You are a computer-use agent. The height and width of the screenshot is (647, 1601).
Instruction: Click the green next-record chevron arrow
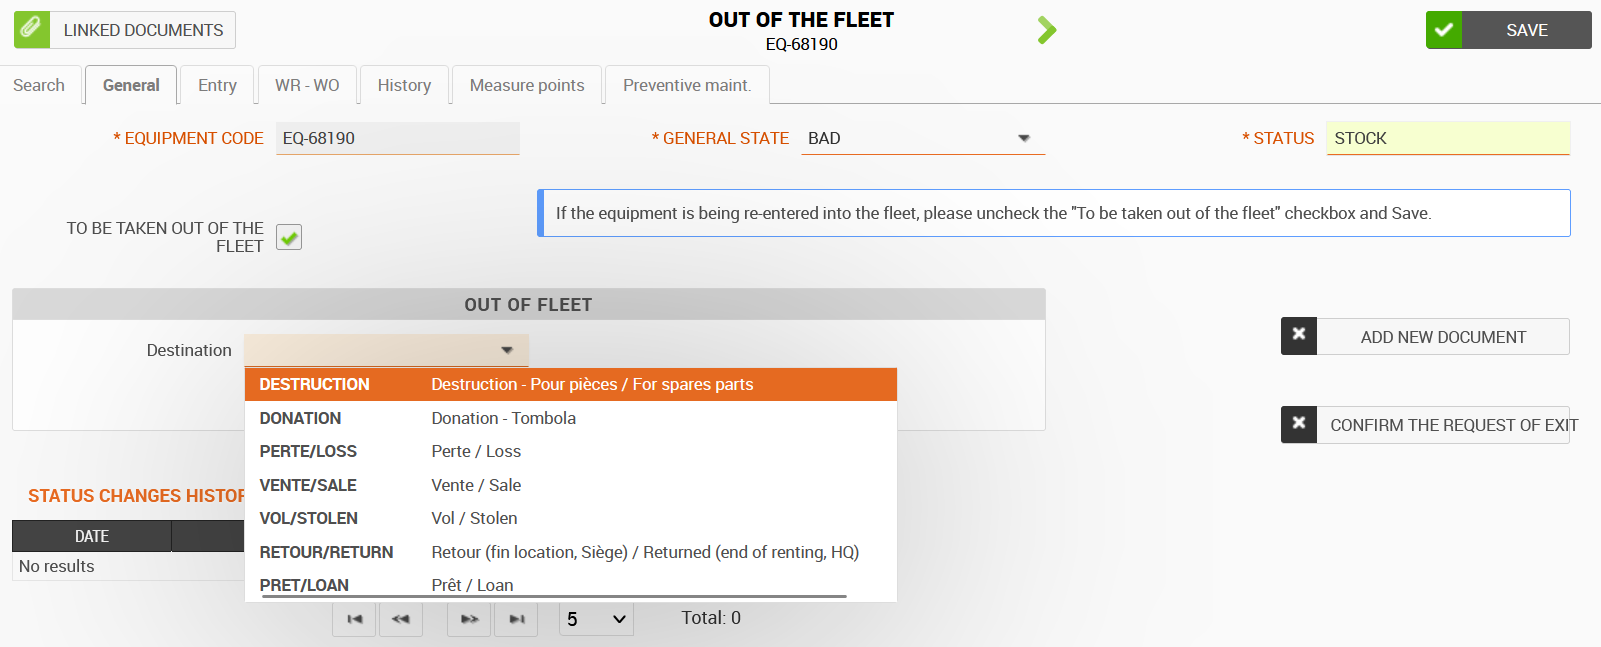coord(1047,30)
